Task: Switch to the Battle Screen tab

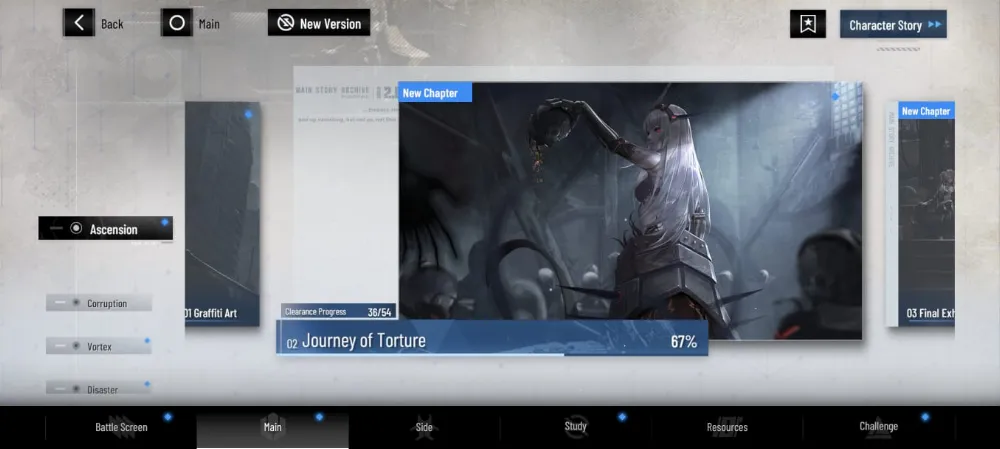Action: coord(121,427)
